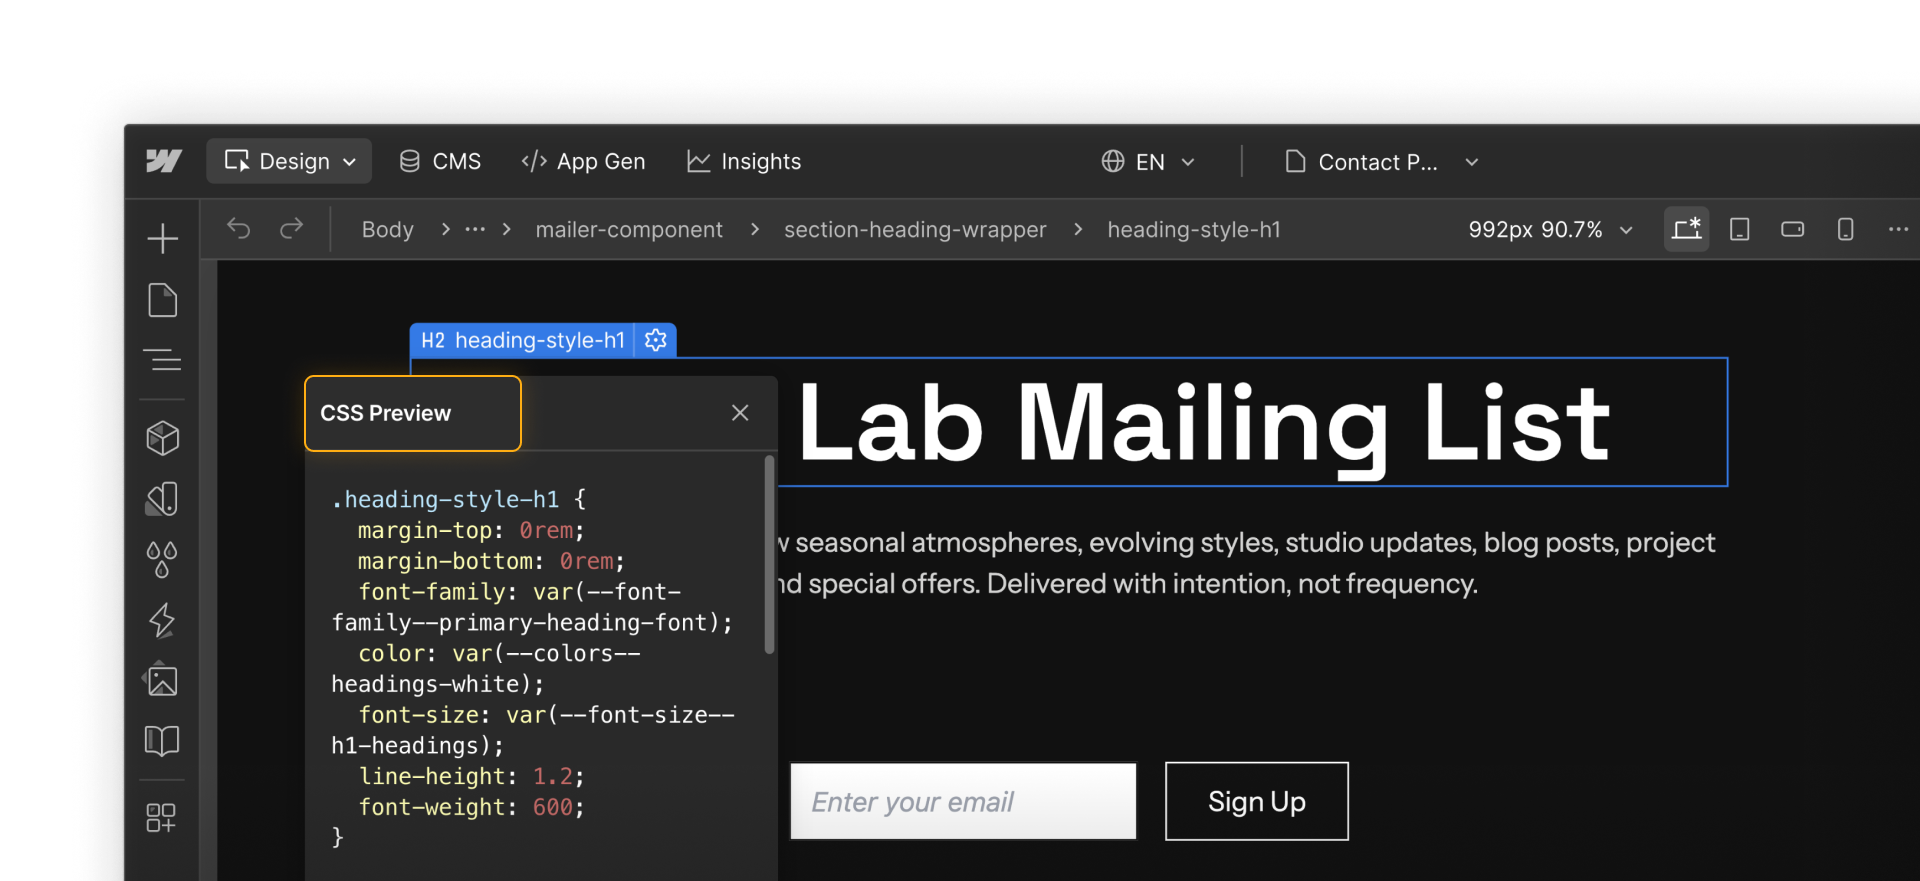Open the Pages panel icon
1920x881 pixels.
tap(162, 300)
